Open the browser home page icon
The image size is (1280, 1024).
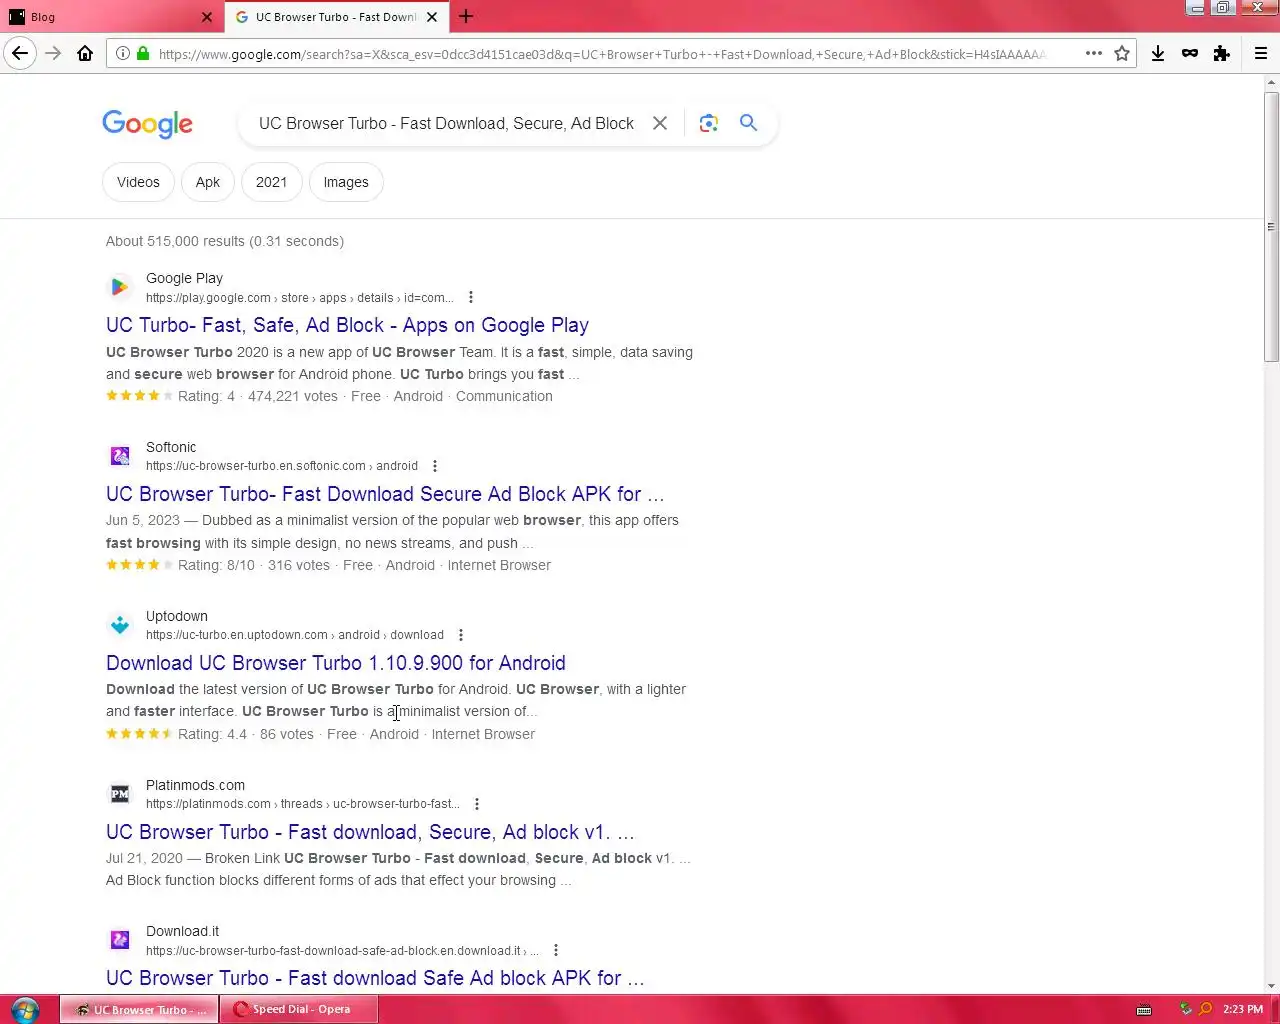point(85,54)
